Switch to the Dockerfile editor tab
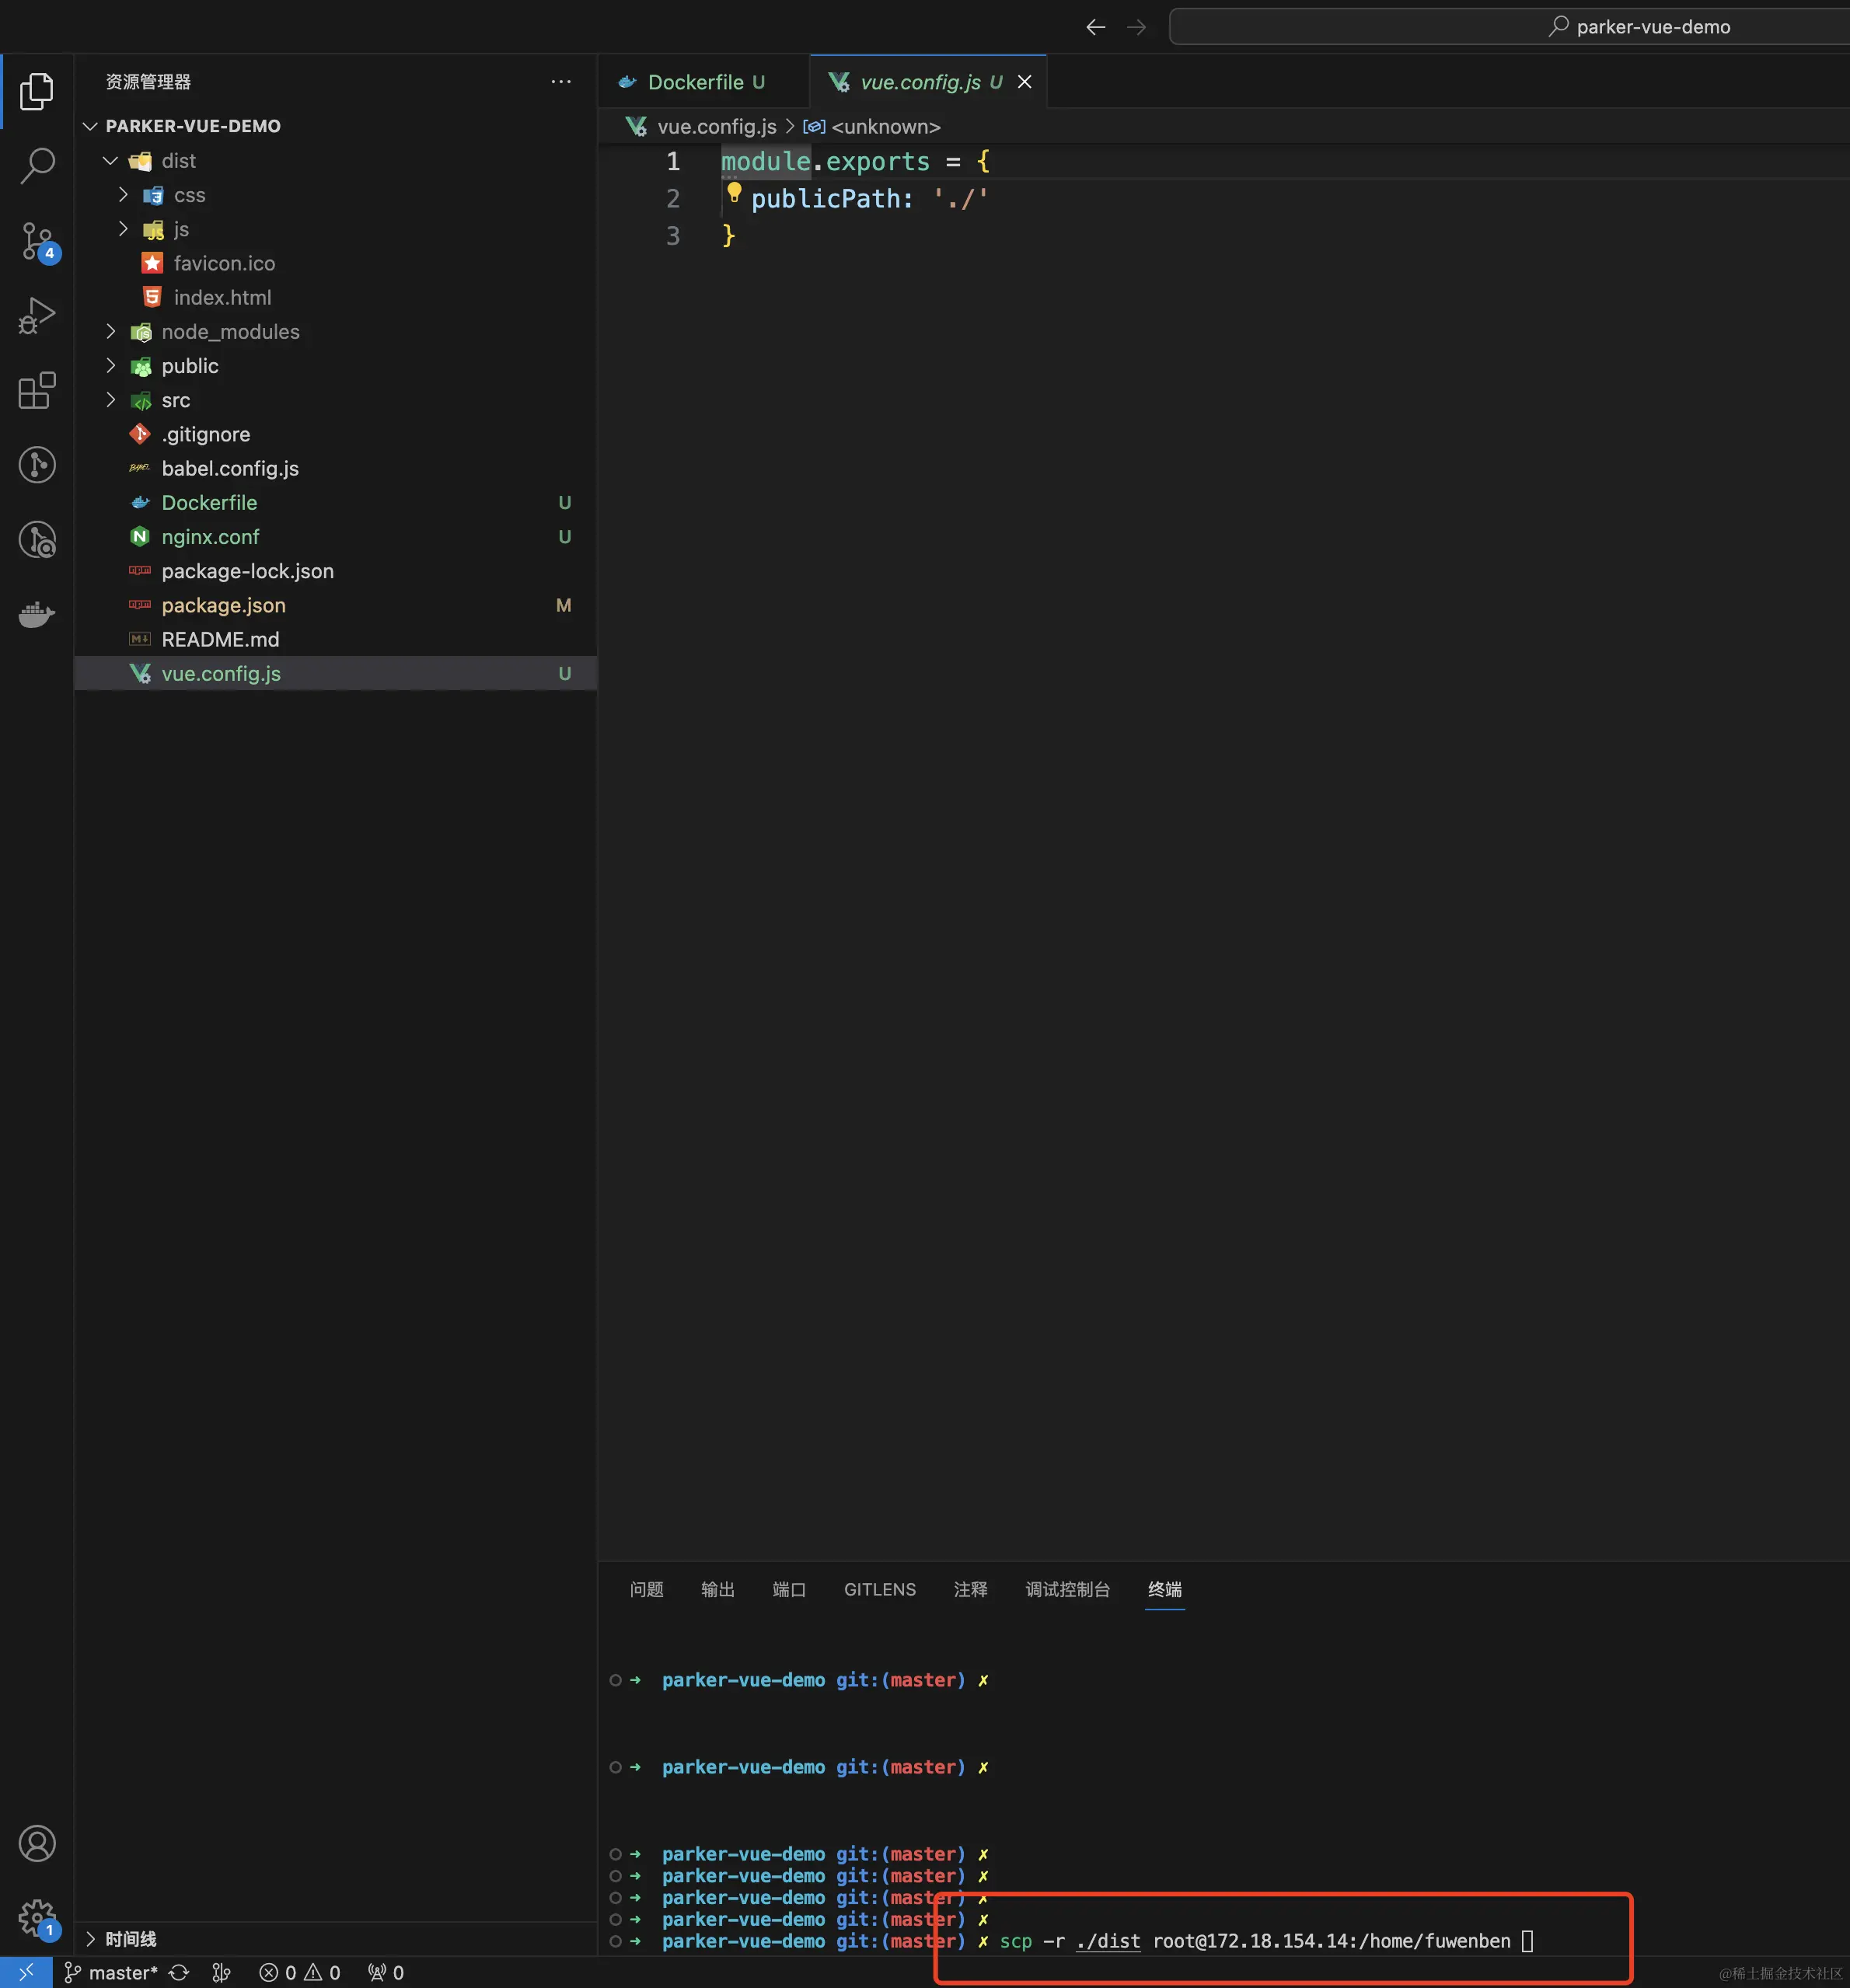The width and height of the screenshot is (1850, 1988). click(695, 82)
